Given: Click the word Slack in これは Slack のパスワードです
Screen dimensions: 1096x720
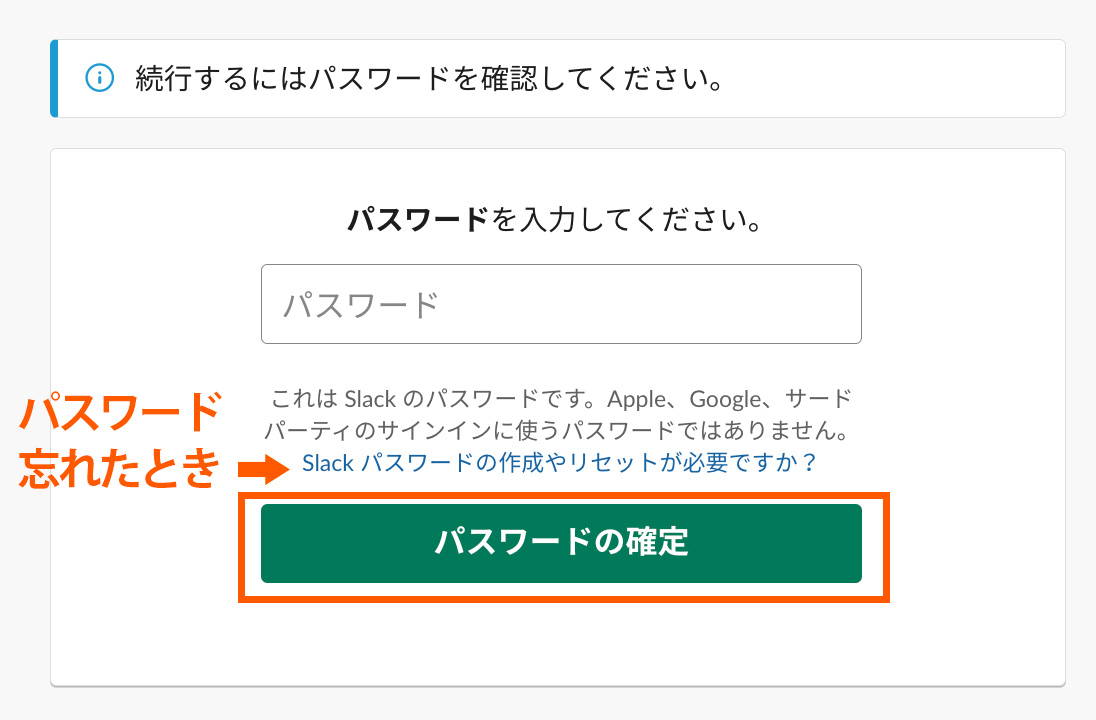Looking at the screenshot, I should point(371,400).
